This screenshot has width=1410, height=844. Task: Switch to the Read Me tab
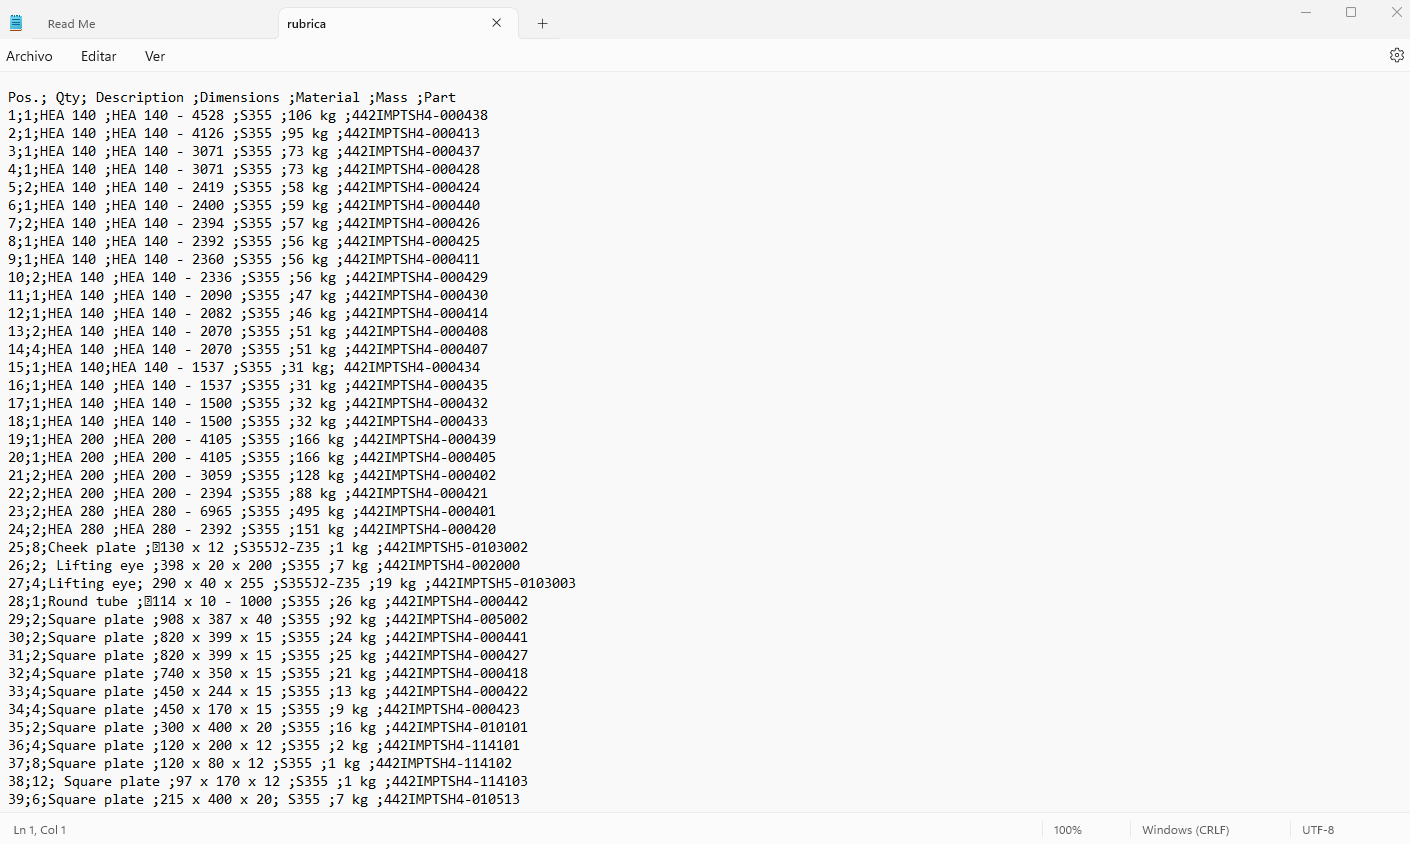72,24
